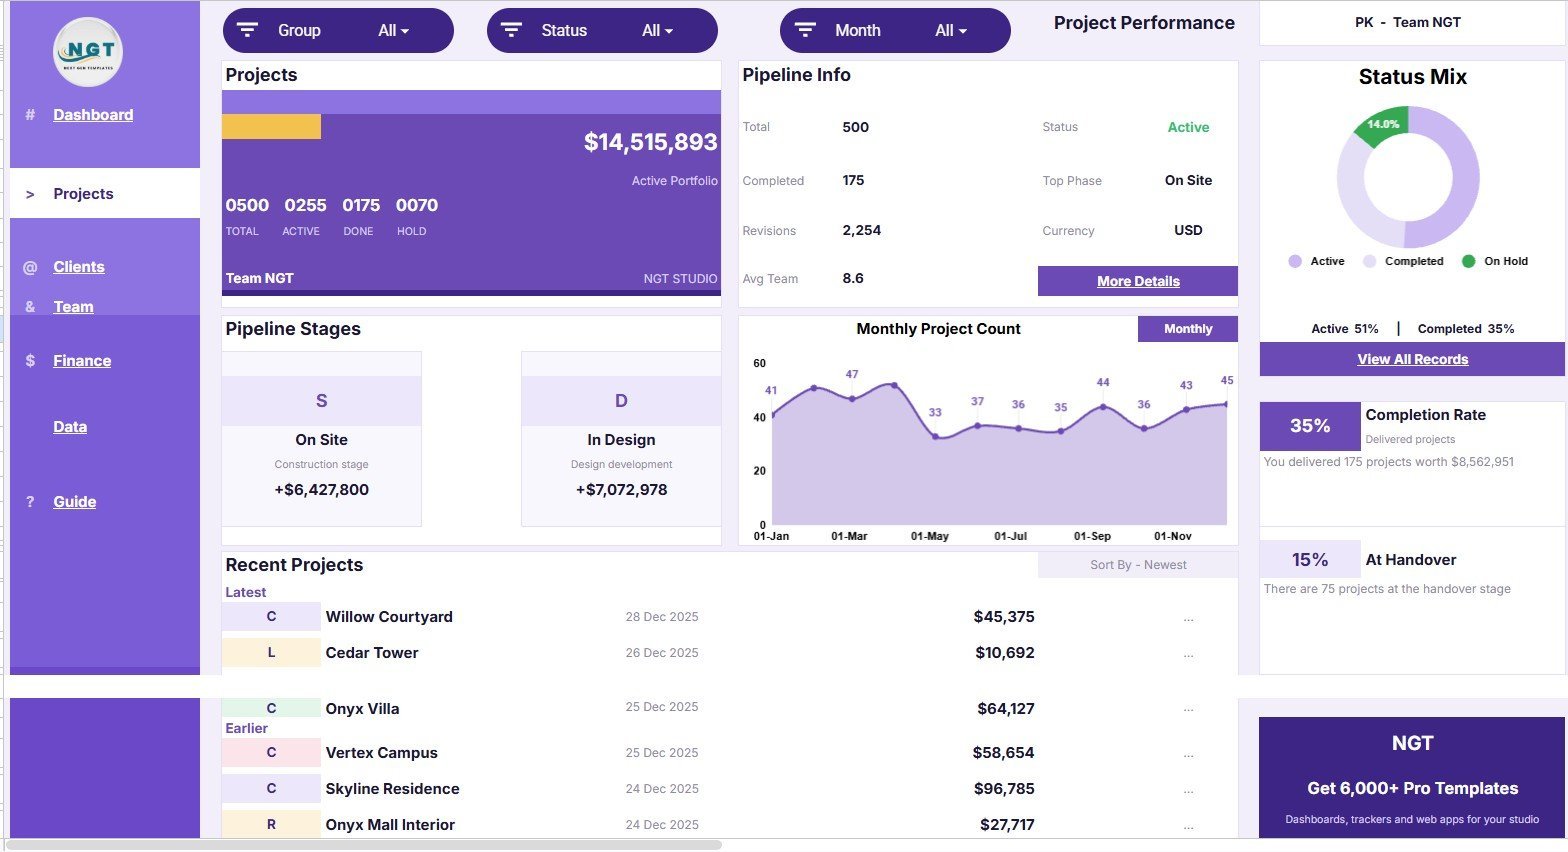Open the Month All dropdown
The width and height of the screenshot is (1568, 852).
click(x=951, y=31)
